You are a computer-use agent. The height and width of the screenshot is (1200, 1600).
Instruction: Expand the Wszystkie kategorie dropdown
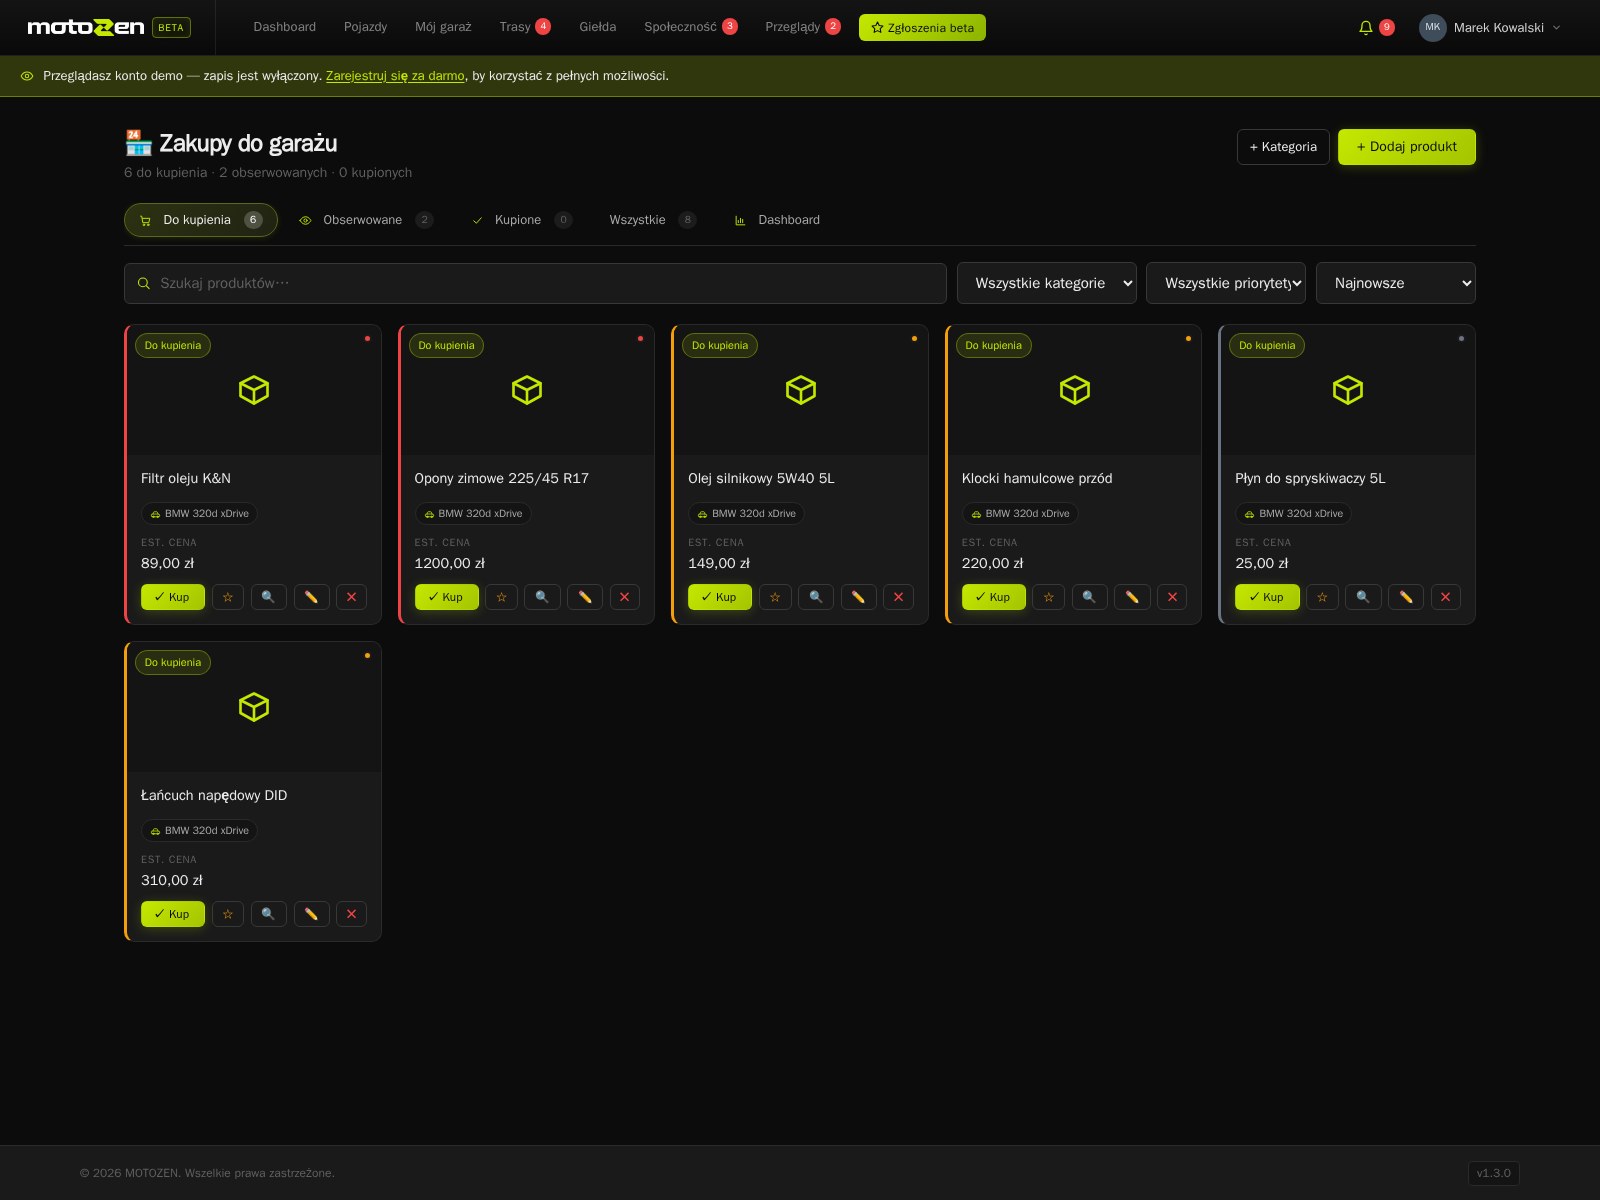(x=1047, y=283)
